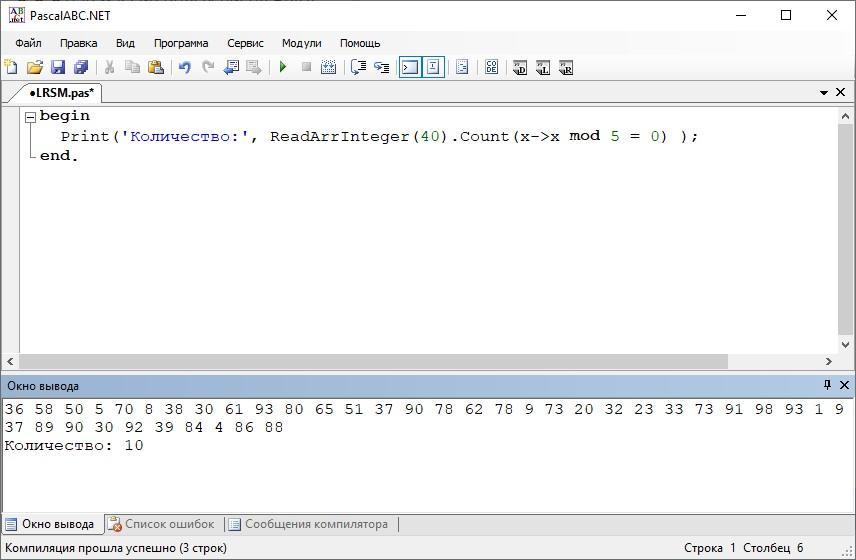Open the Сервис menu
This screenshot has width=856, height=560.
pos(245,43)
